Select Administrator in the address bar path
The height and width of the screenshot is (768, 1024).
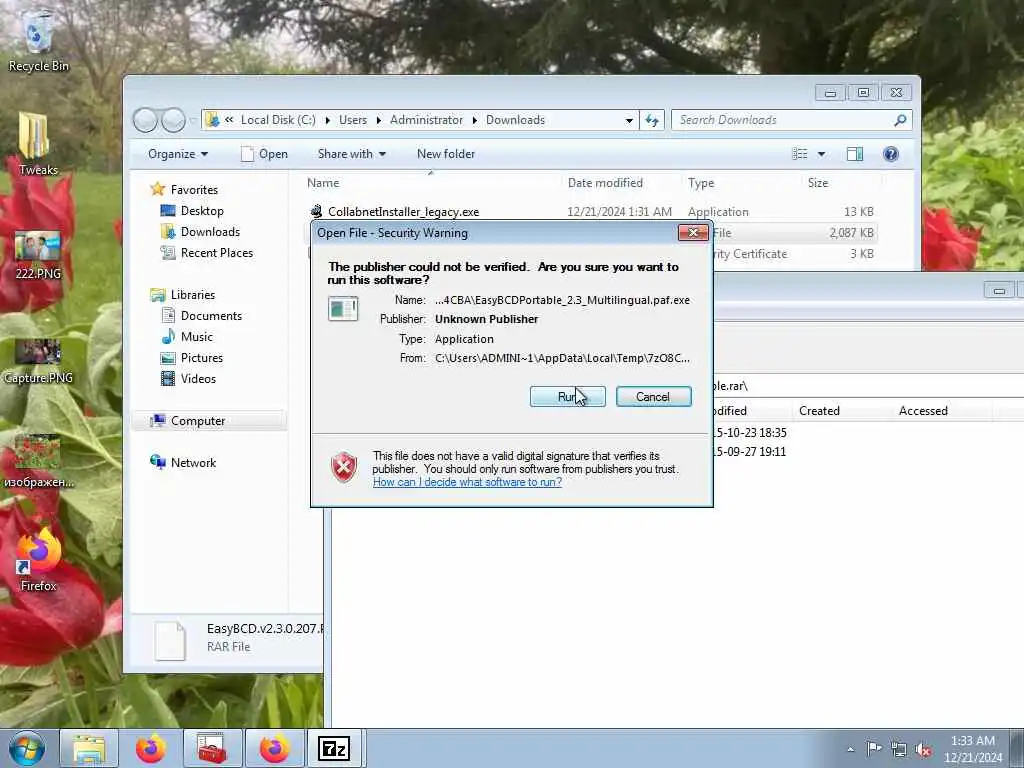pos(426,120)
